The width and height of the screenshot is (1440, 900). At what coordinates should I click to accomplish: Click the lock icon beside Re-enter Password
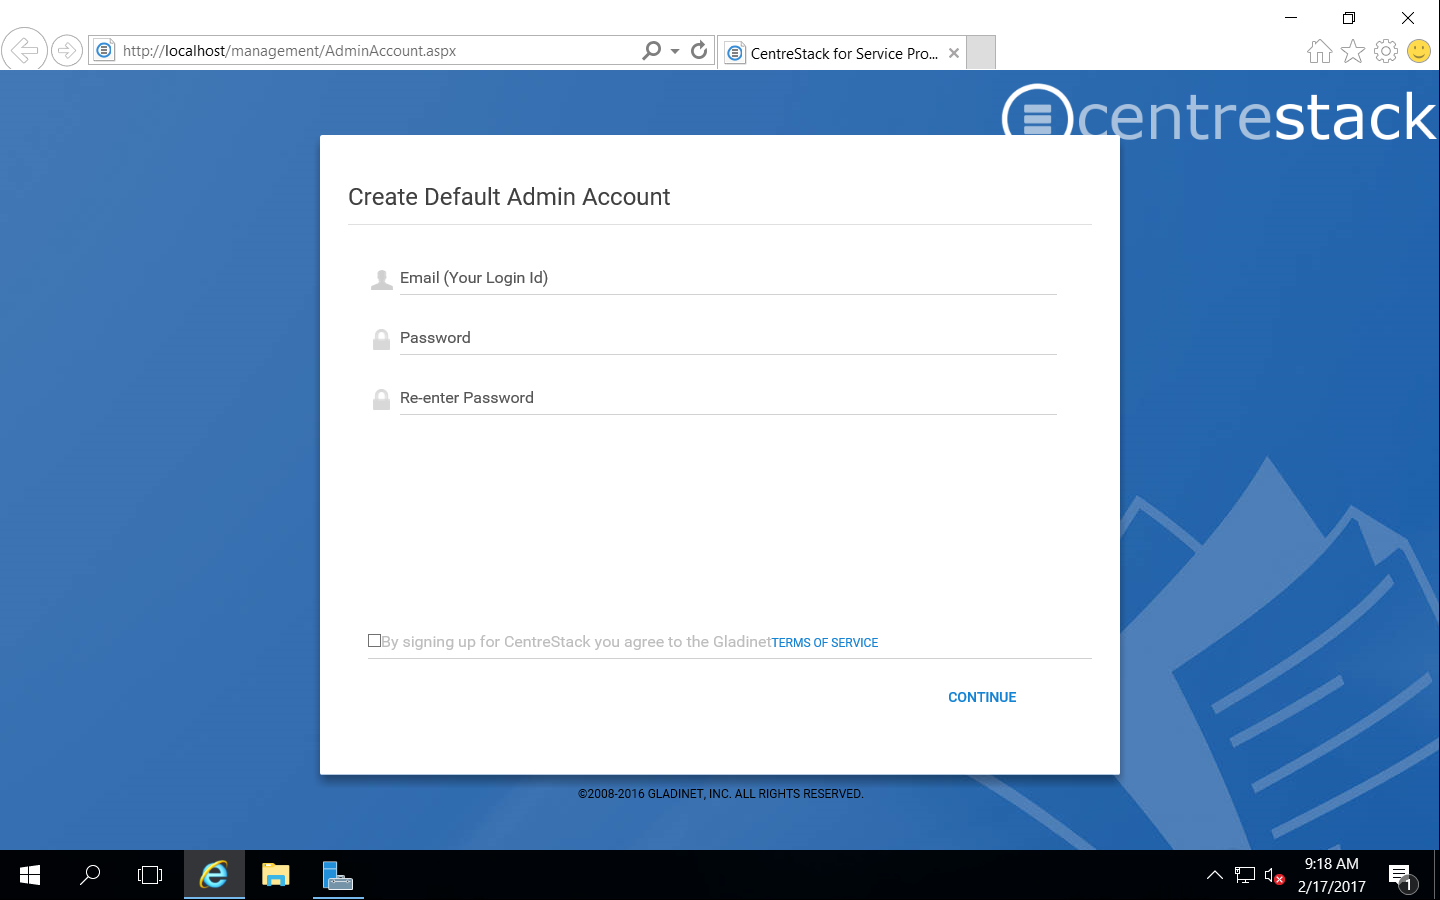coord(381,400)
